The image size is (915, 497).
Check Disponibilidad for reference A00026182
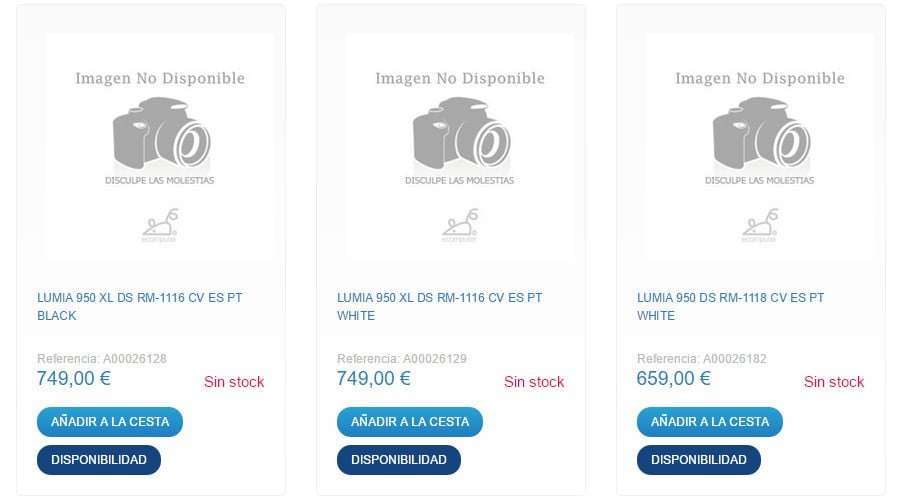coord(699,460)
